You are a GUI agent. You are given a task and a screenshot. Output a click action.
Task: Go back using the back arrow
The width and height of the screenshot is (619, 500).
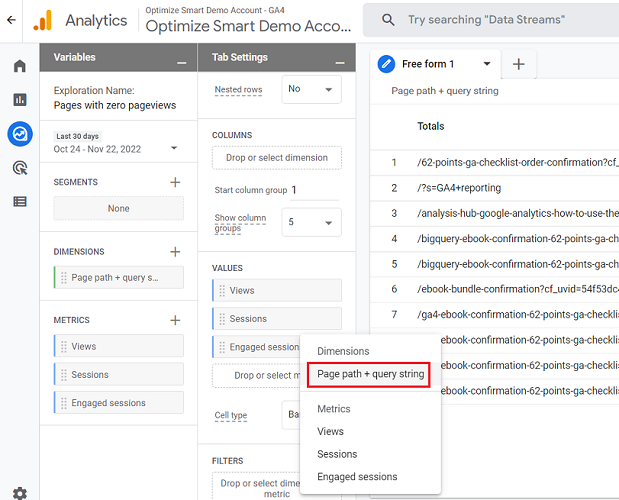coord(11,20)
